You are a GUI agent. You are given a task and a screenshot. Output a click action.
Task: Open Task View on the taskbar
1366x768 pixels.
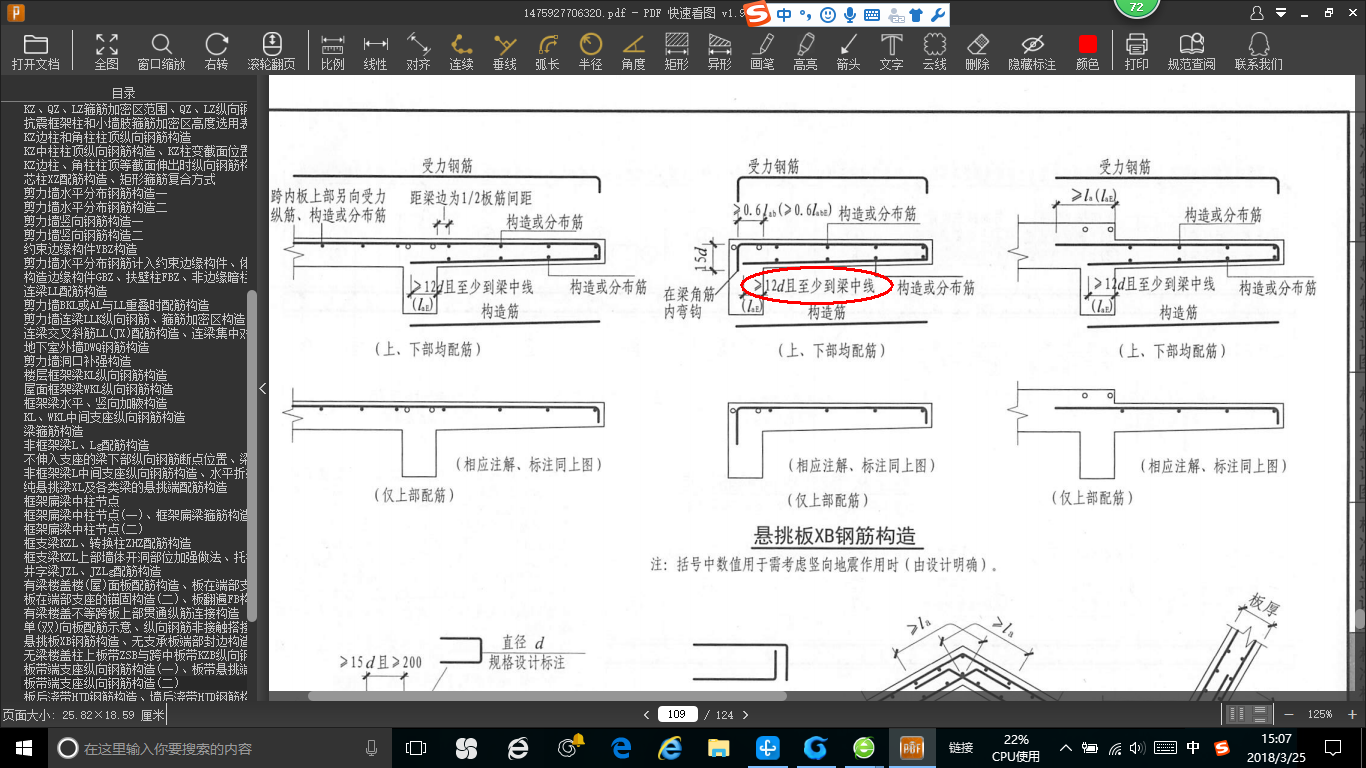click(x=415, y=747)
